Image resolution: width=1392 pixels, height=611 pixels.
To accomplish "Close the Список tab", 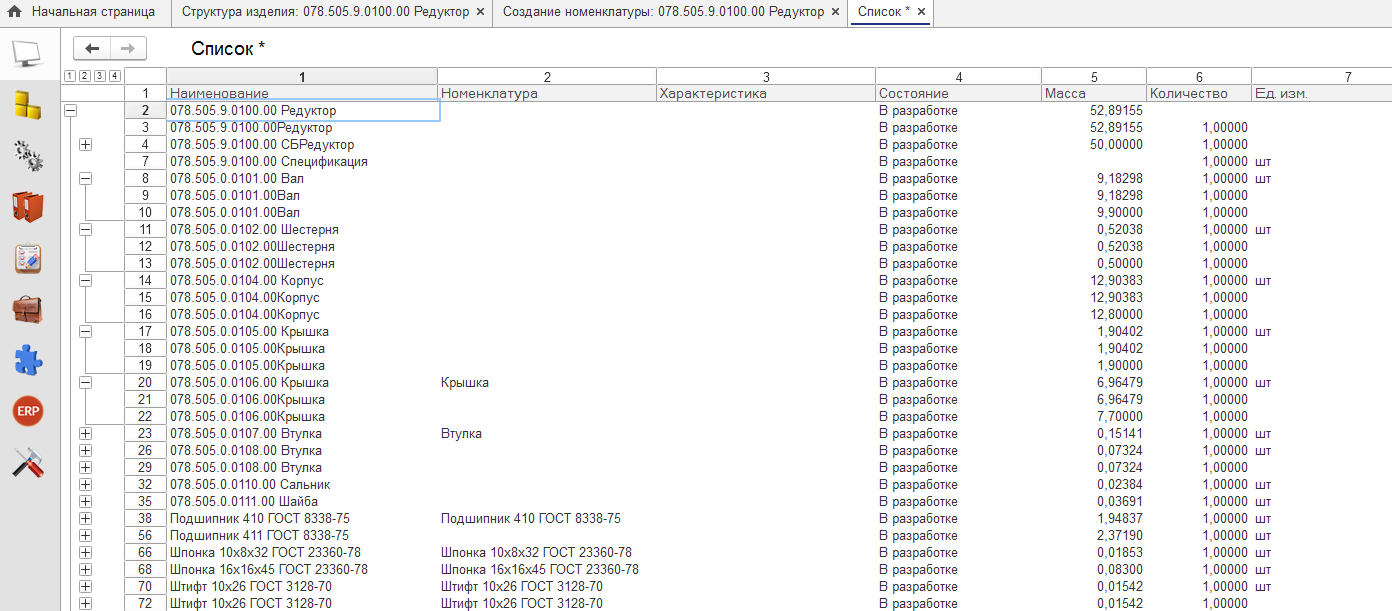I will (921, 12).
